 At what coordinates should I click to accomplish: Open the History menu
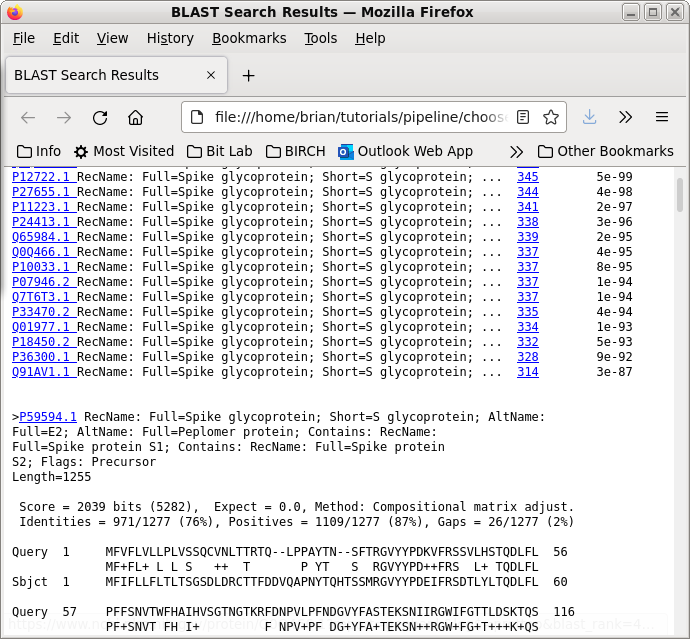170,38
